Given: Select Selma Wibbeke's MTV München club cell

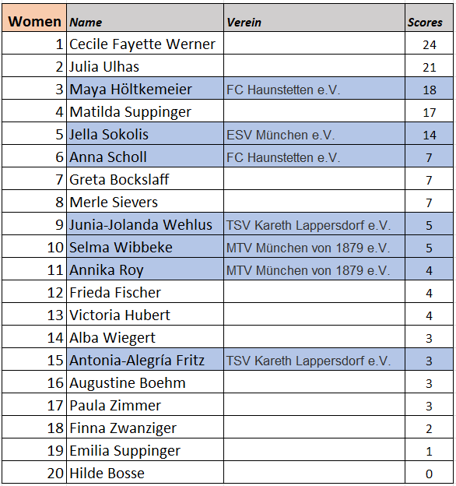Looking at the screenshot, I should click(314, 247).
